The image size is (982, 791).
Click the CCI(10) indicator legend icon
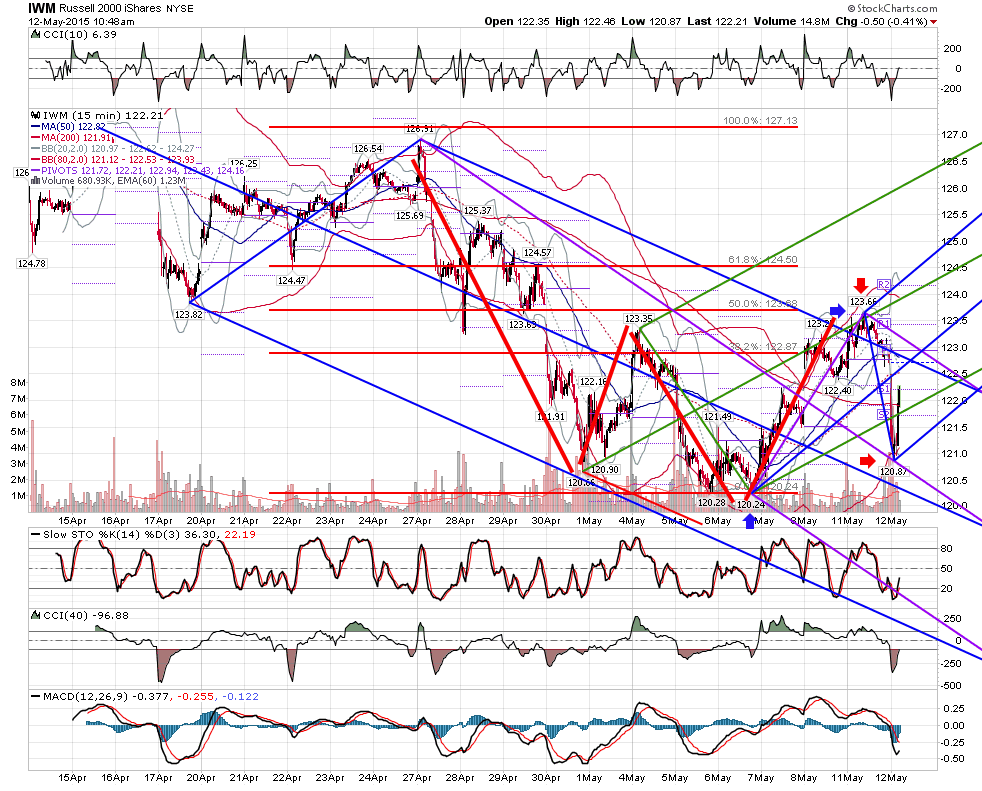[35, 34]
